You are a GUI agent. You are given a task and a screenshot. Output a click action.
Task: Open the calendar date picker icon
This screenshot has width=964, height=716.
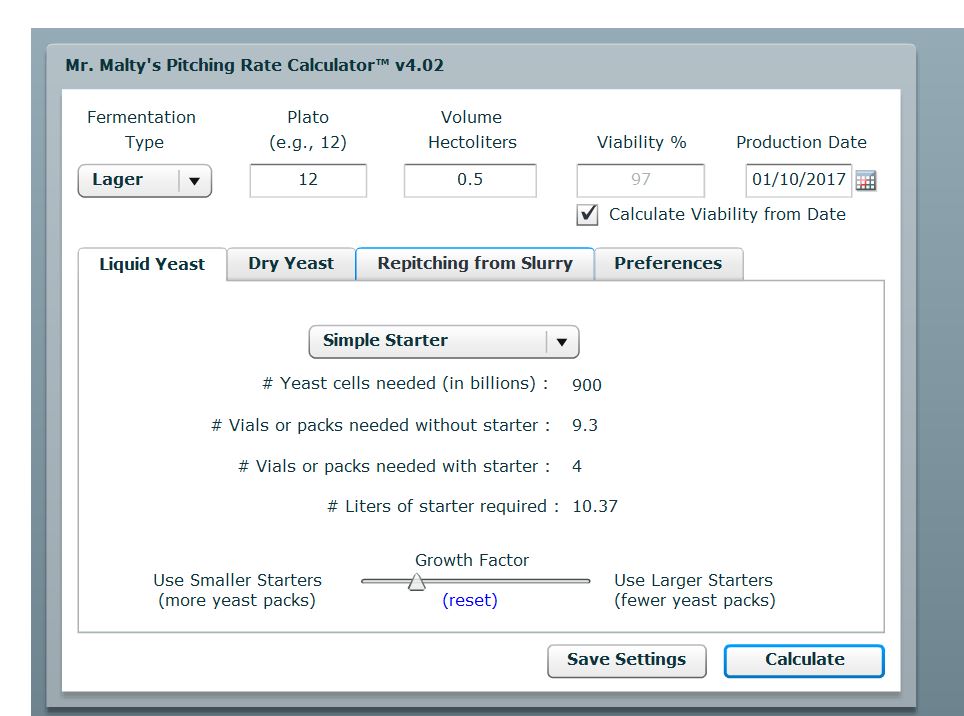866,181
